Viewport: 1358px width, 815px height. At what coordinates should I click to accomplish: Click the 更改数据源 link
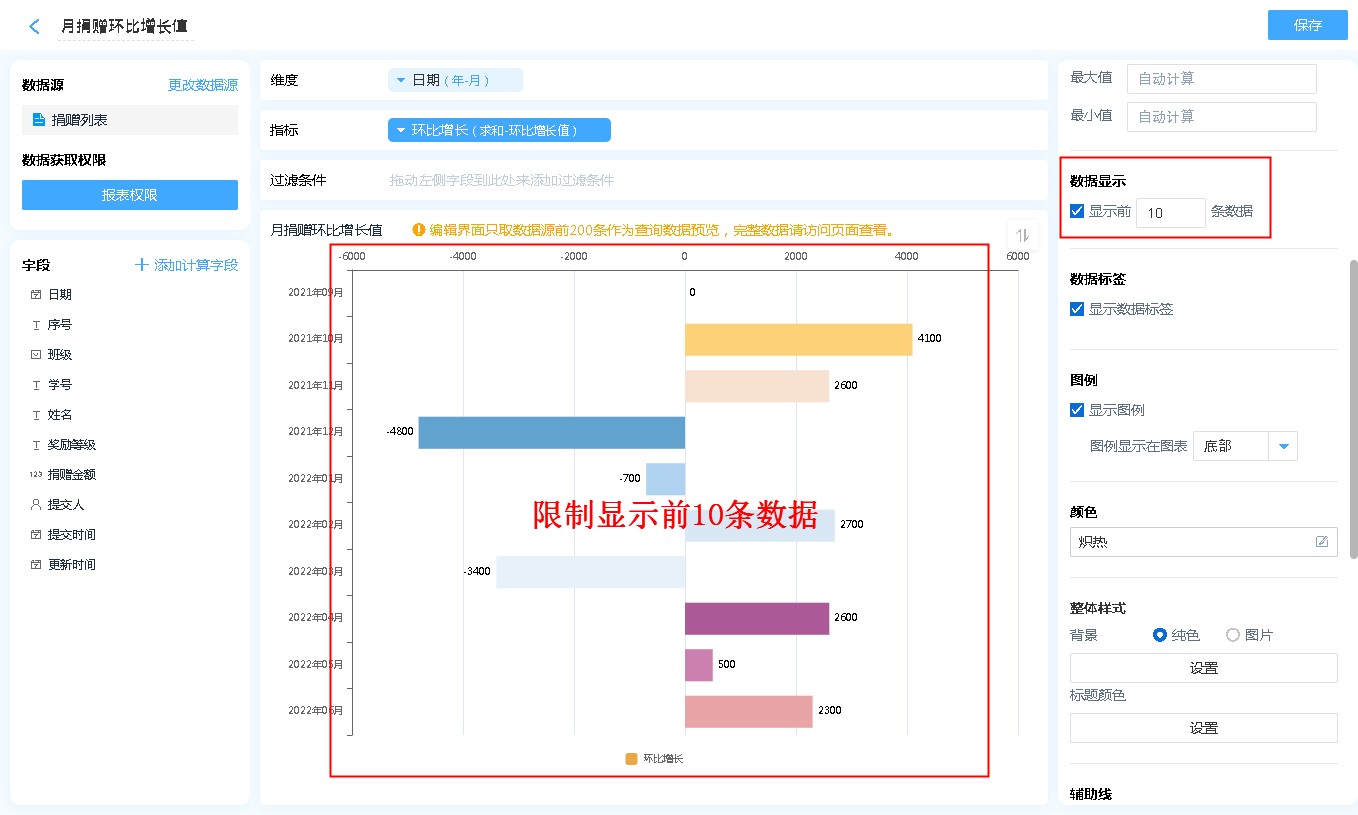(x=203, y=86)
